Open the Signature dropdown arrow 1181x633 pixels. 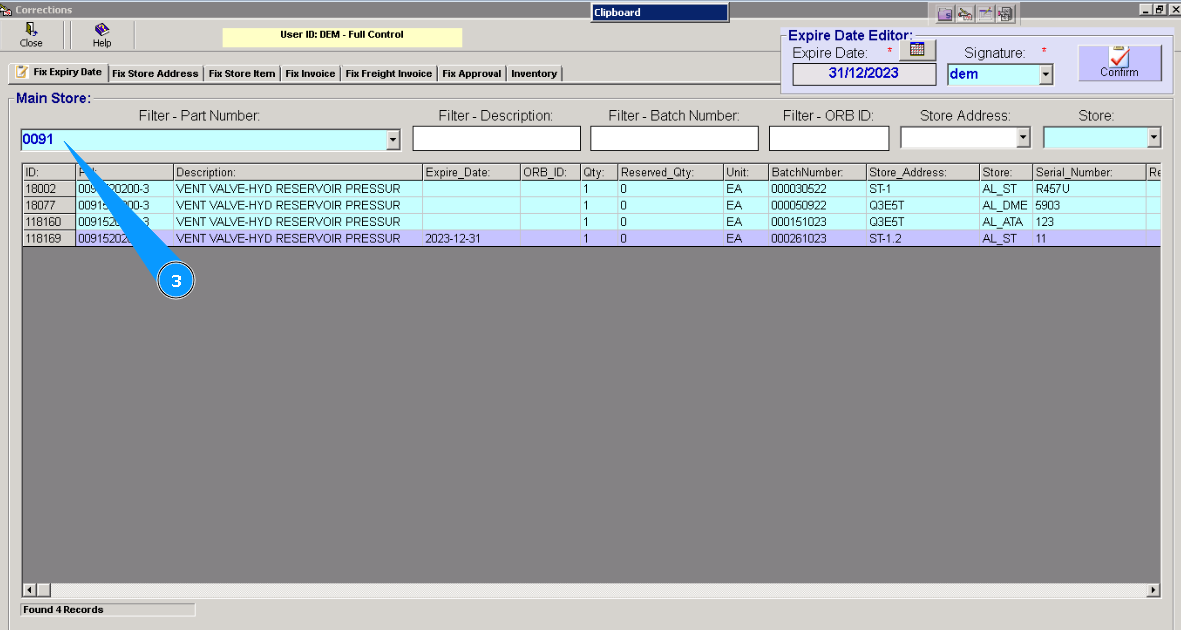pyautogui.click(x=1045, y=74)
